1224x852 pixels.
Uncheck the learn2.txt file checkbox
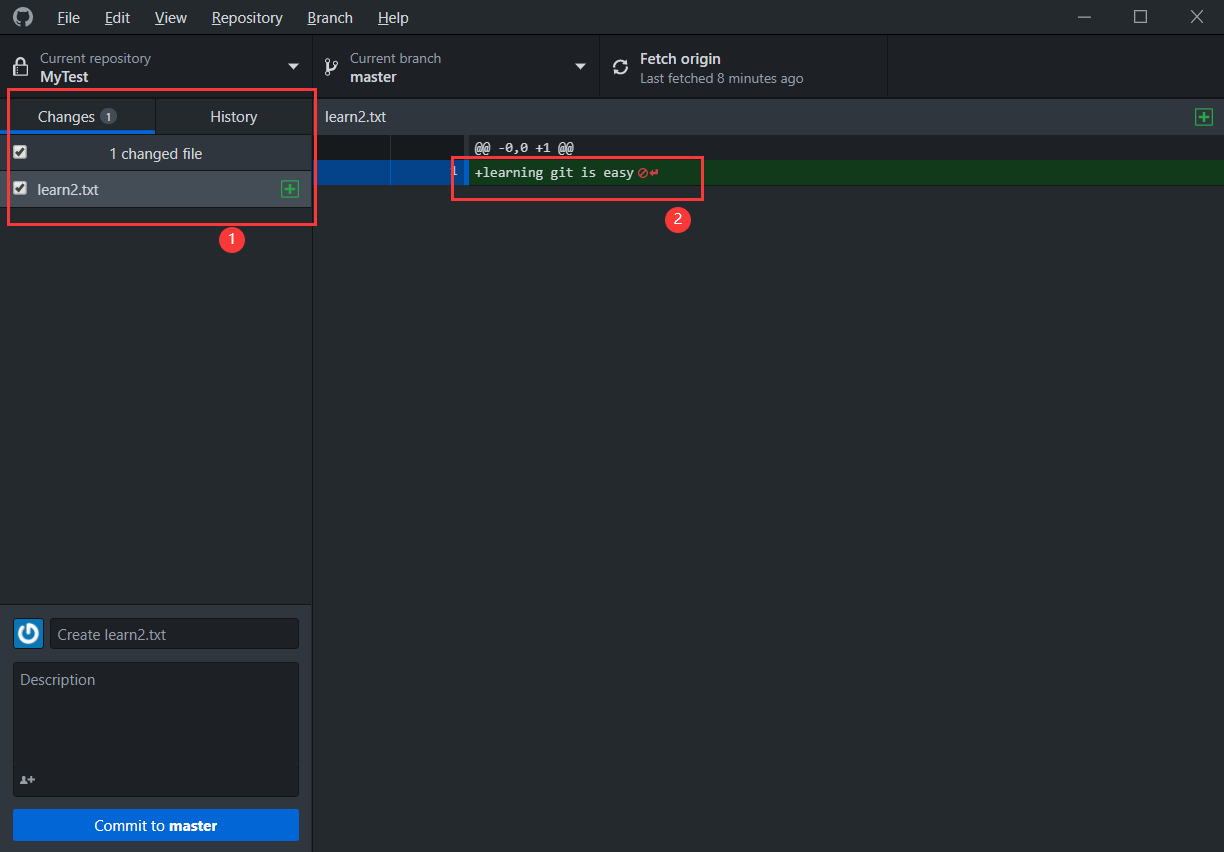click(x=20, y=188)
